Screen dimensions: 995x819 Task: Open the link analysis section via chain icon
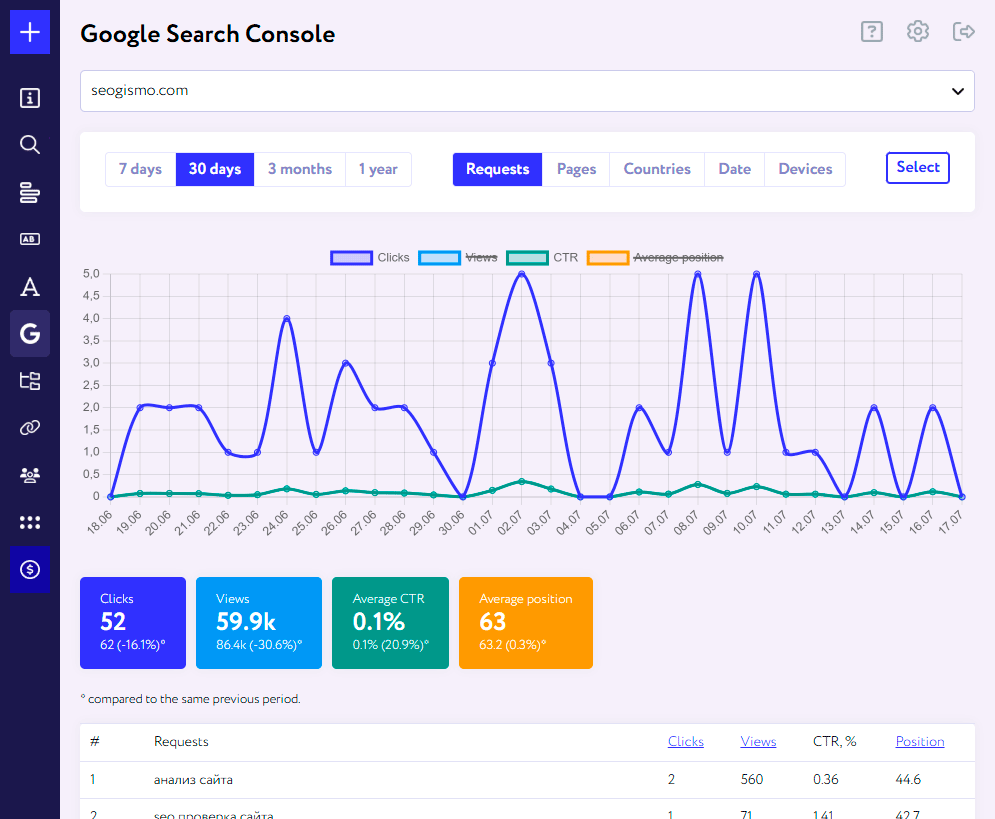29,427
